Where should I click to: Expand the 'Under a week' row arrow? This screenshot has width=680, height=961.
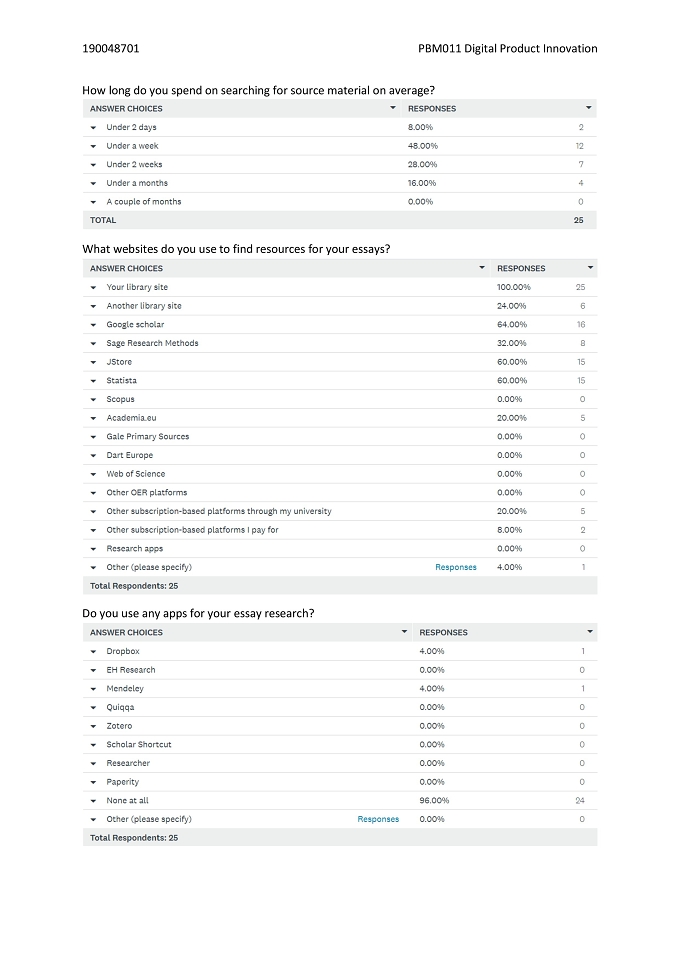click(x=93, y=146)
